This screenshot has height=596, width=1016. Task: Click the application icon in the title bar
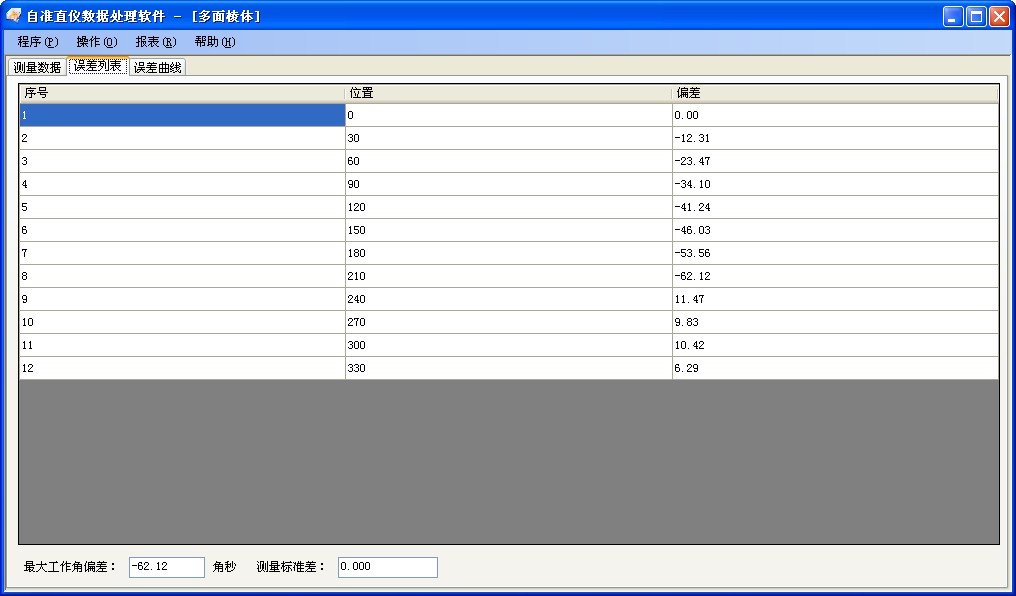(x=14, y=15)
